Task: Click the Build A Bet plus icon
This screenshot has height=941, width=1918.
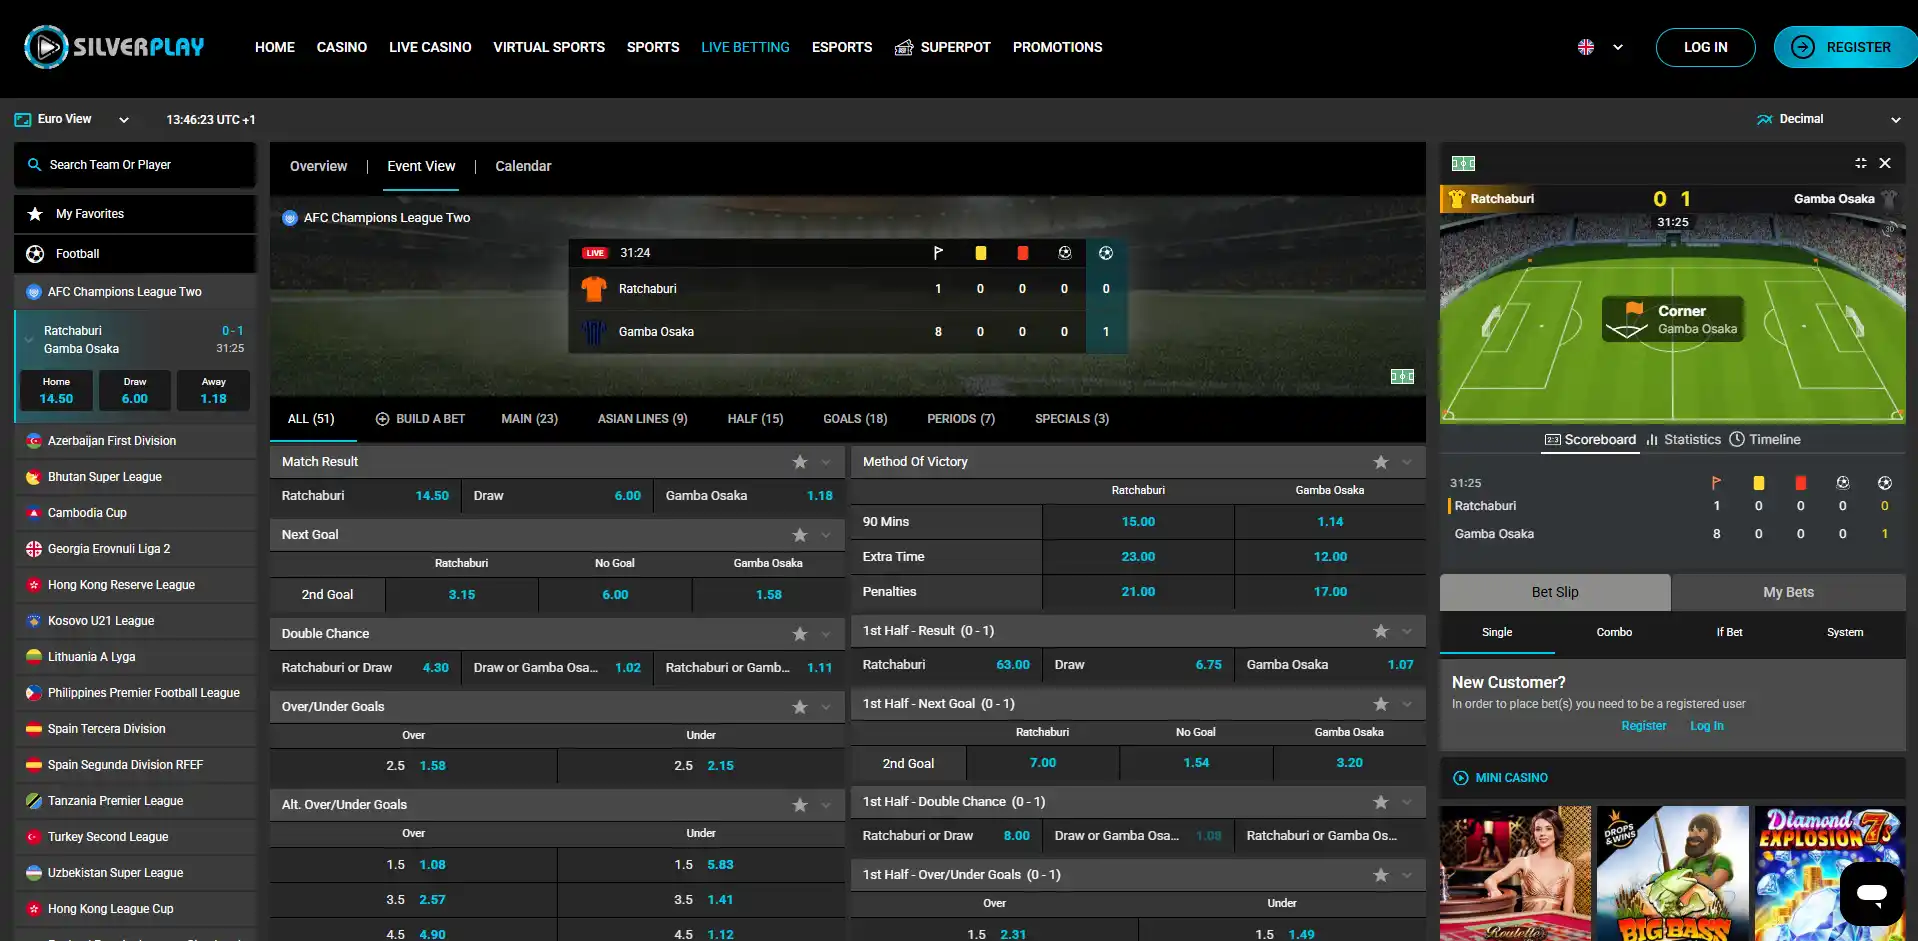Action: 382,419
